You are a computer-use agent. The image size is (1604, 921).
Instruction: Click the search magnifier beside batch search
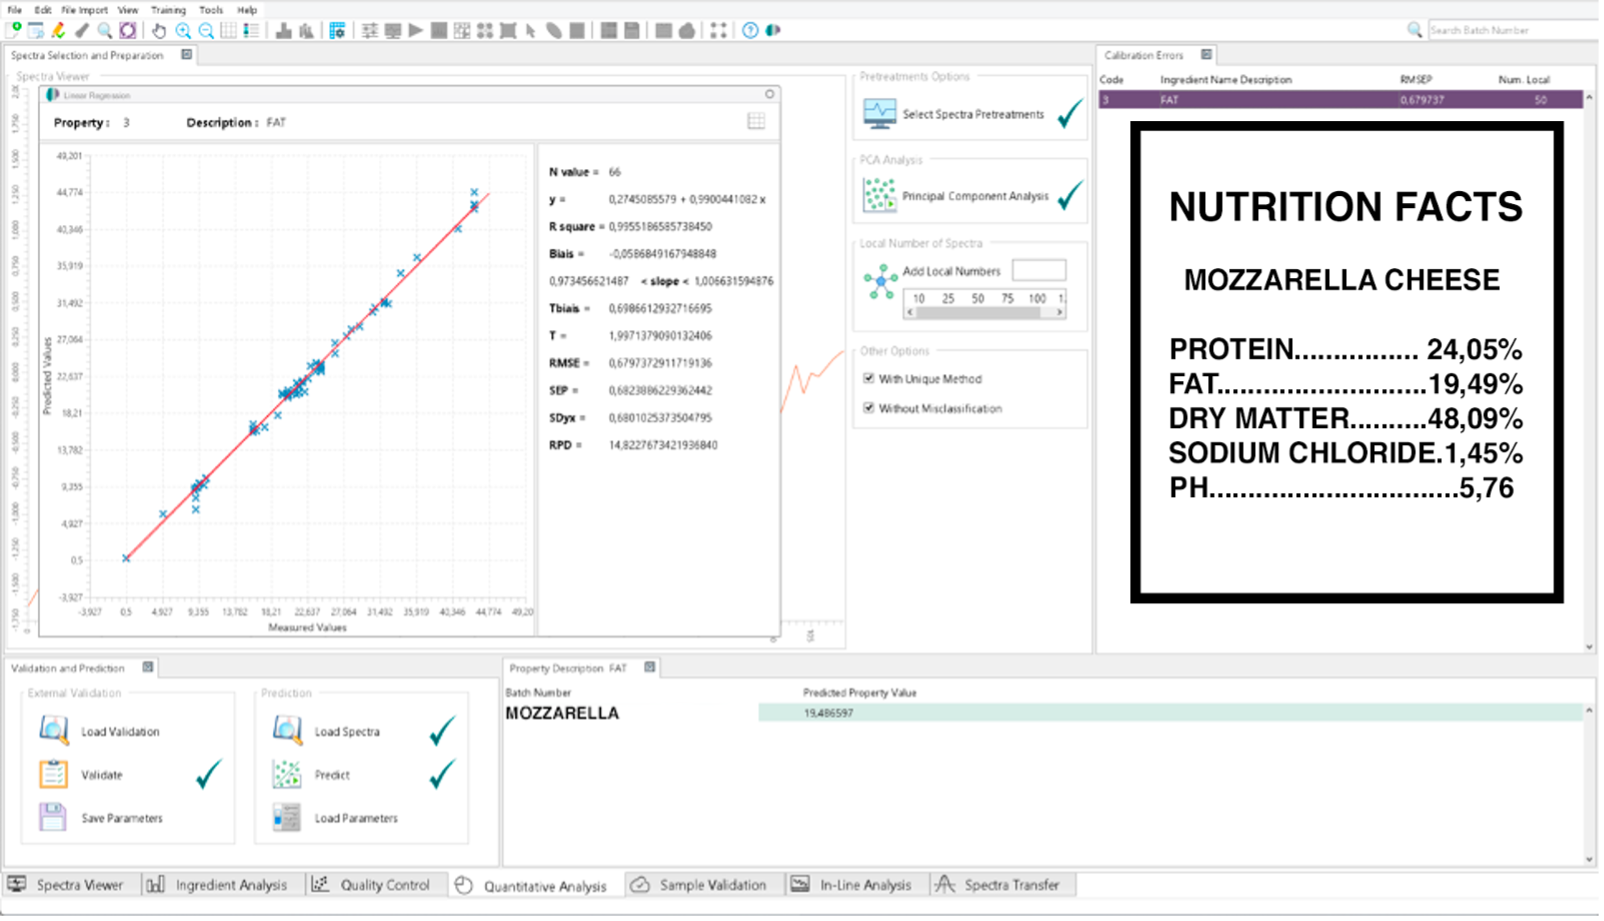pyautogui.click(x=1414, y=30)
